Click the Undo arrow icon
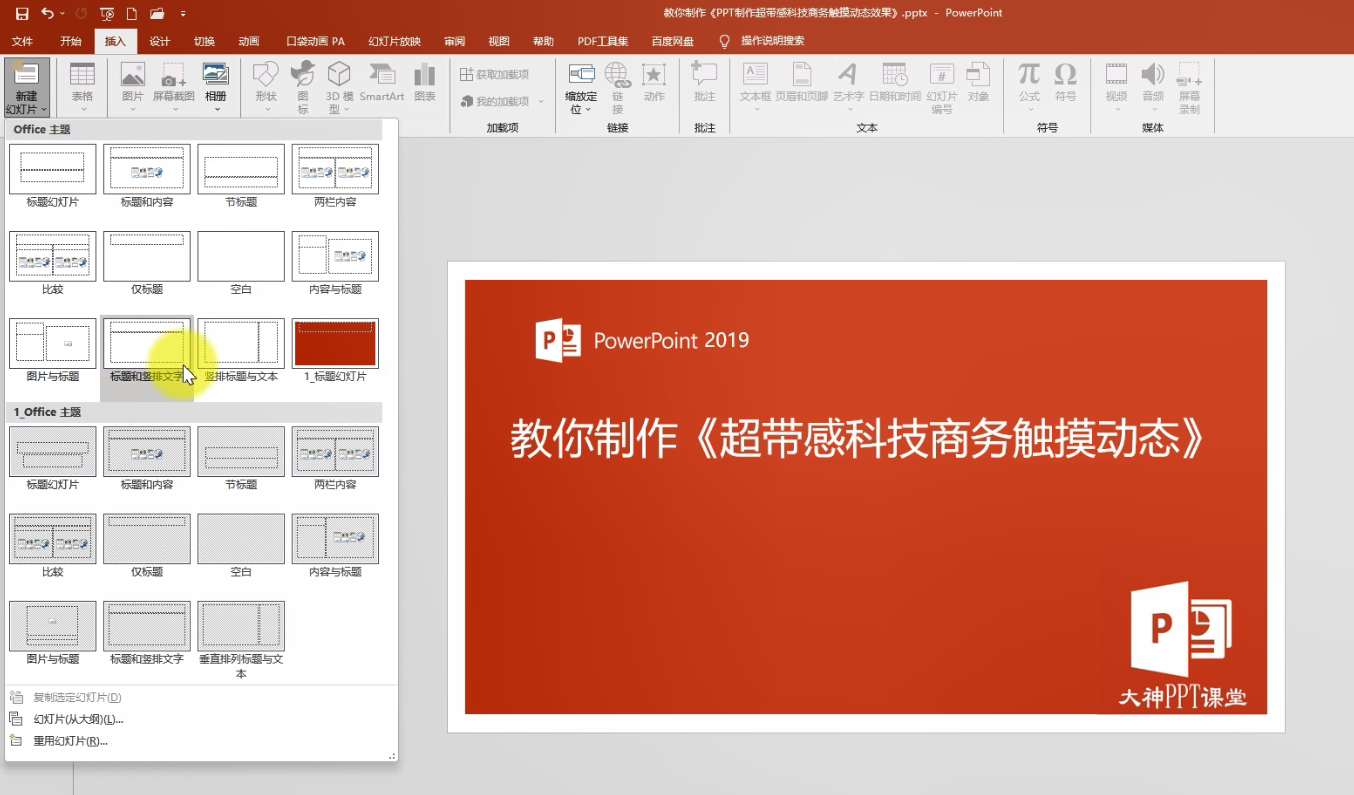The image size is (1354, 795). coord(48,14)
